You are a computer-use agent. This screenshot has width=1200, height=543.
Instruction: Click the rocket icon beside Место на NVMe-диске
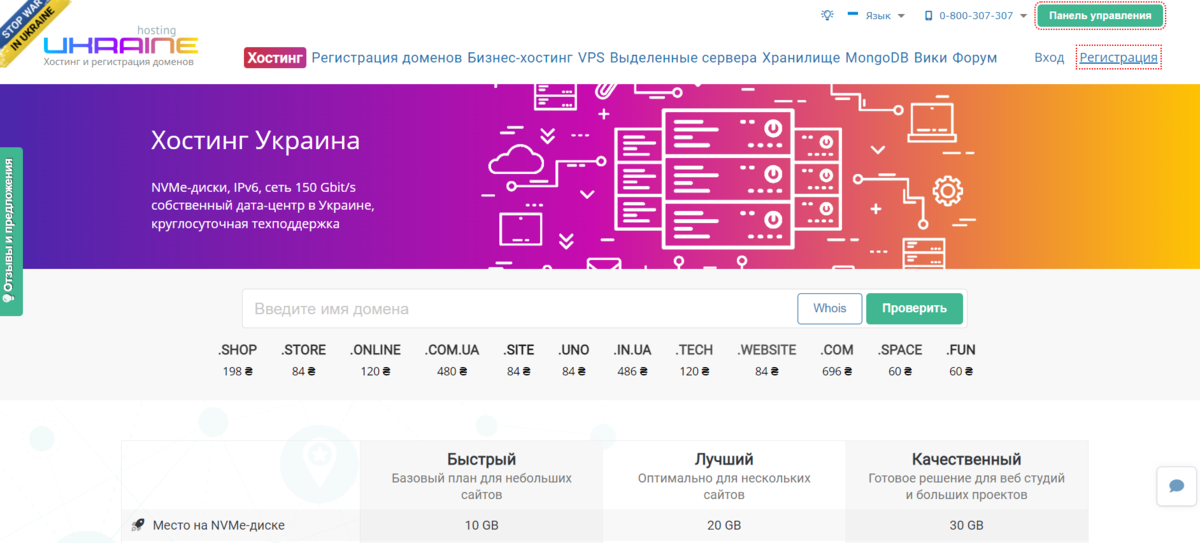138,525
